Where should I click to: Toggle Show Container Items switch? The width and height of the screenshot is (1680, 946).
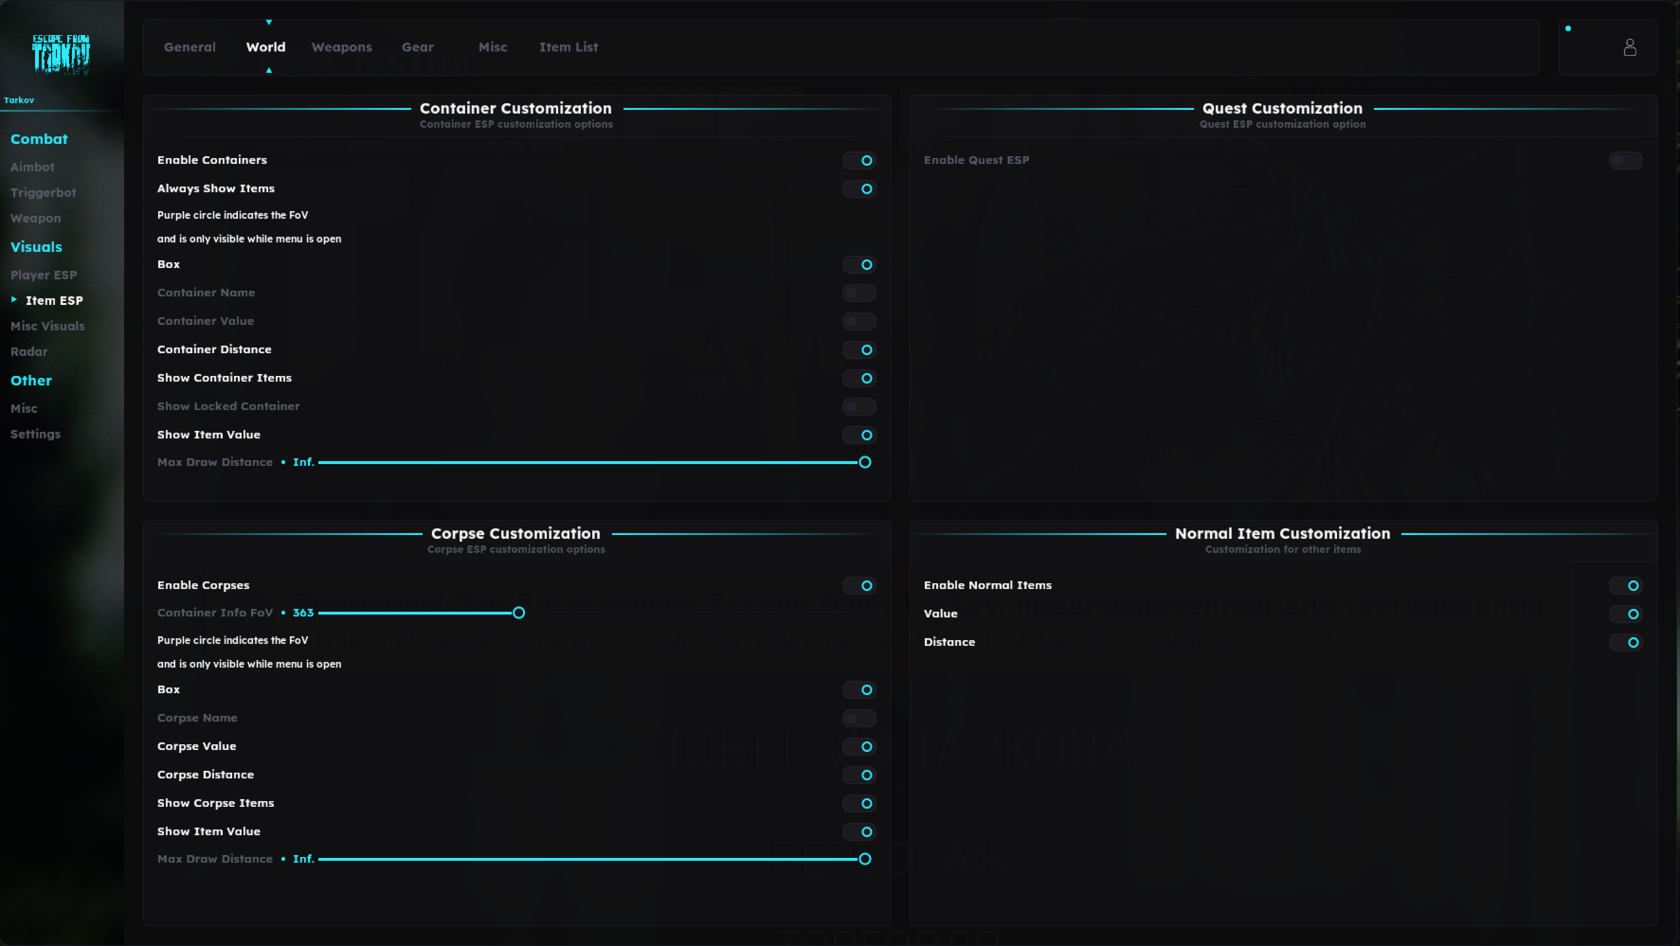pyautogui.click(x=859, y=378)
